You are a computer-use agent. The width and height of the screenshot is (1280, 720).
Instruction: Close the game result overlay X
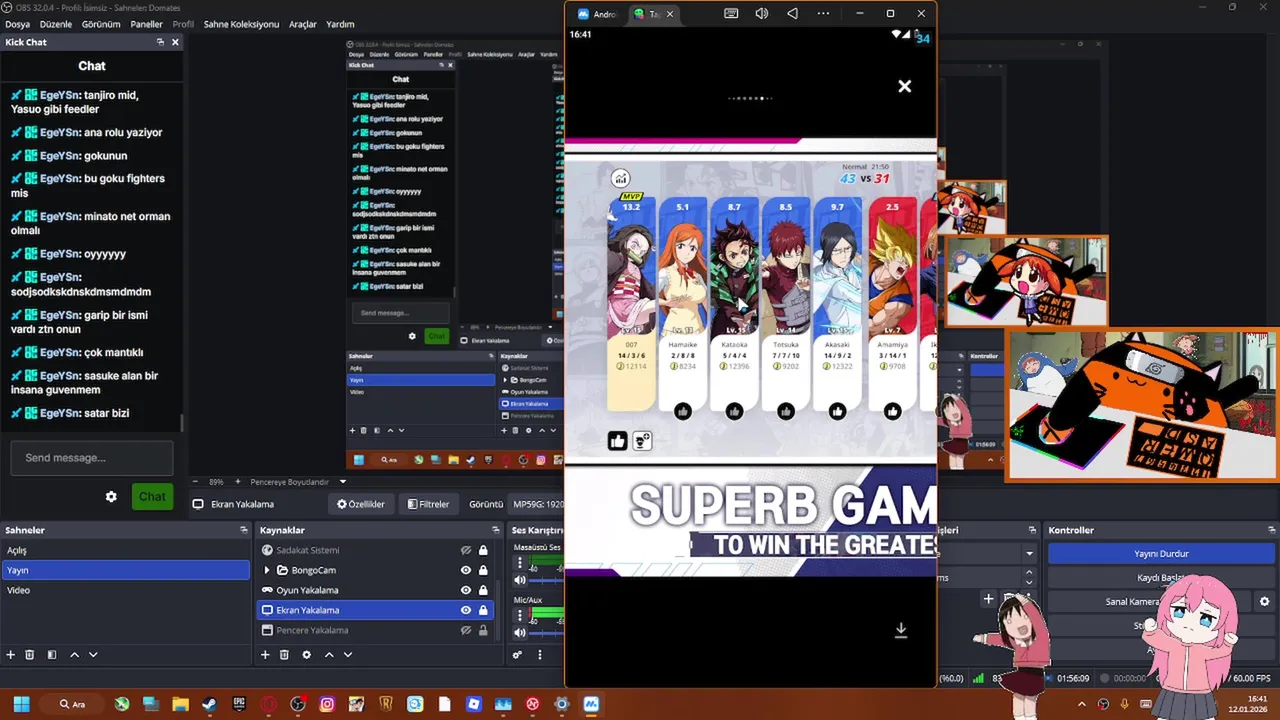[905, 86]
